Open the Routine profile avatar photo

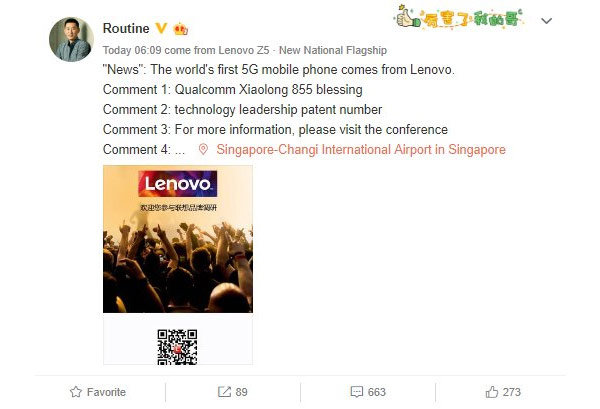[72, 39]
